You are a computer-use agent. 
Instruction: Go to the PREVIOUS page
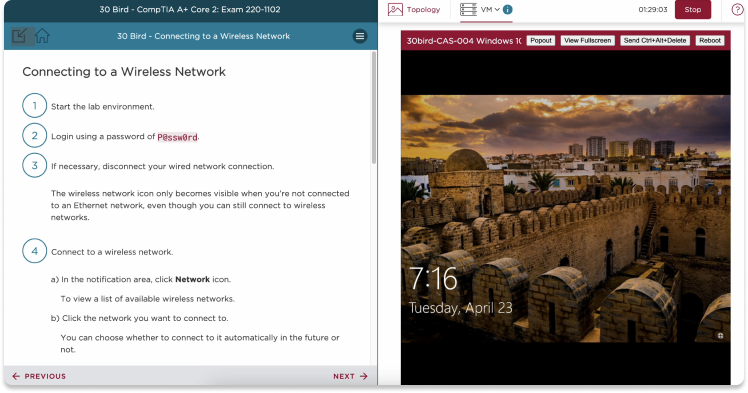coord(39,376)
